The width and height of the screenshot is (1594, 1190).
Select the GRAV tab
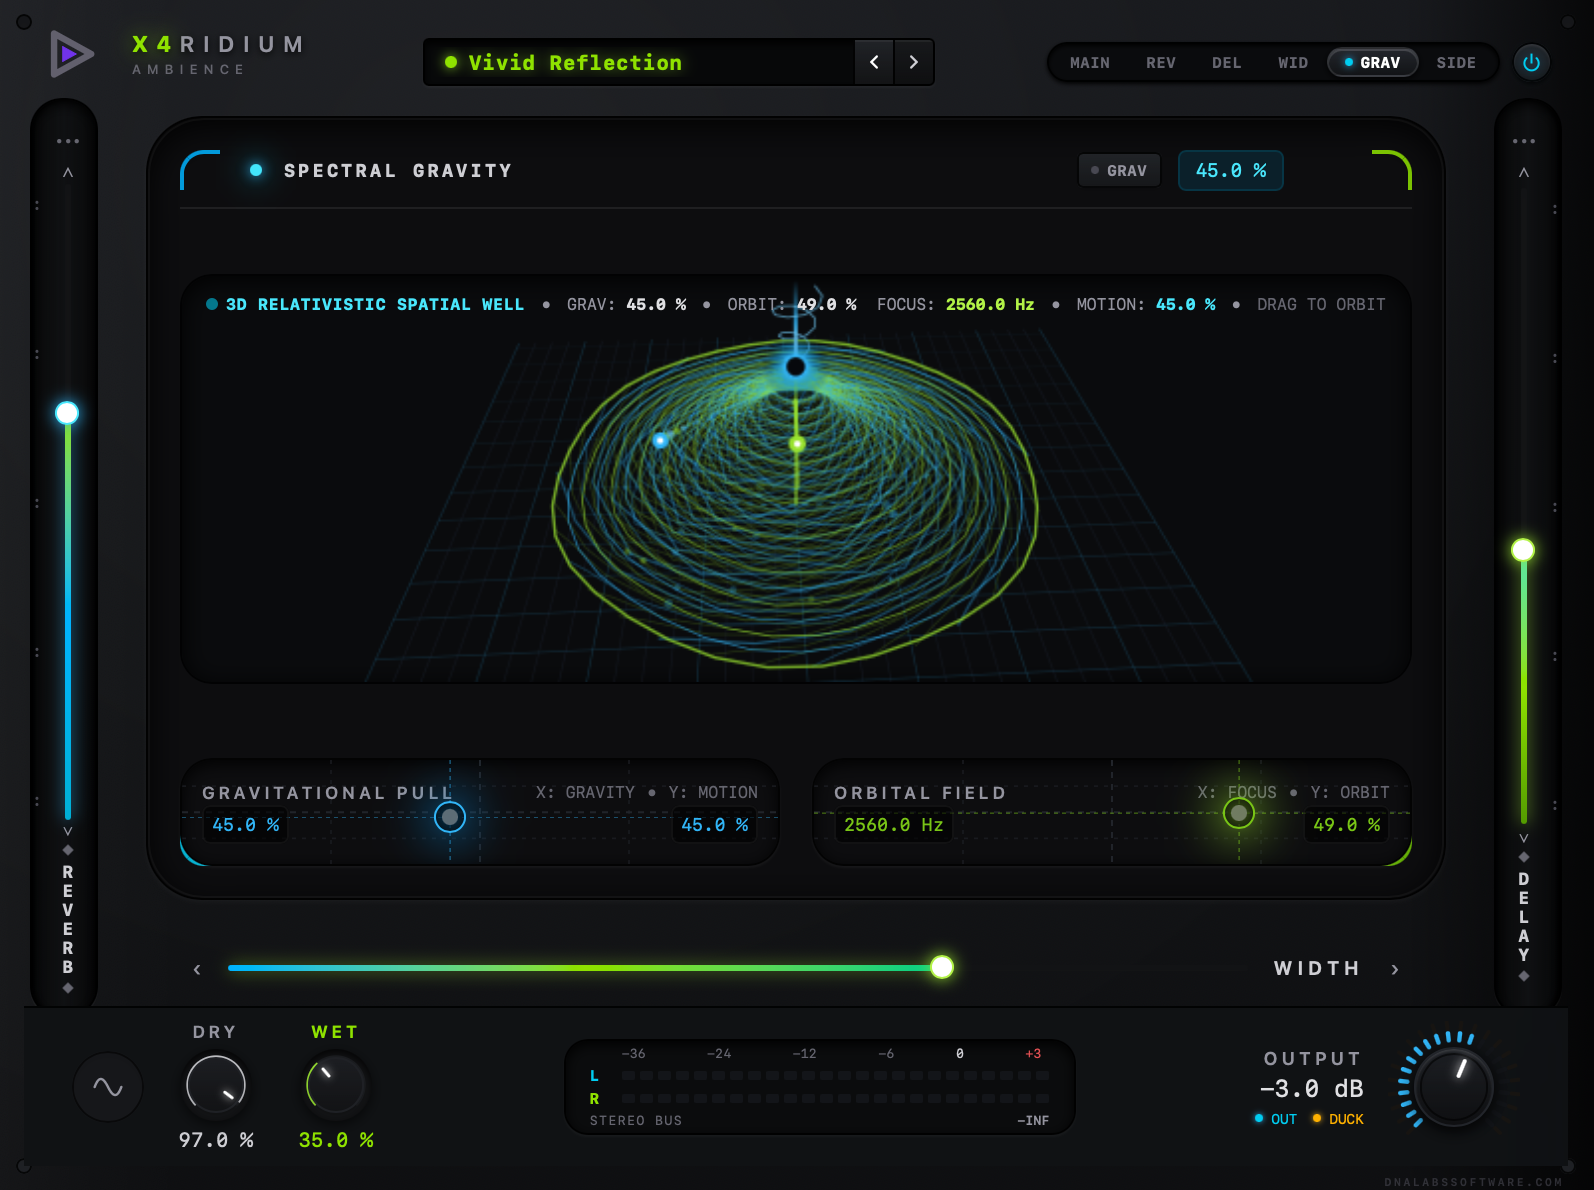click(x=1372, y=62)
